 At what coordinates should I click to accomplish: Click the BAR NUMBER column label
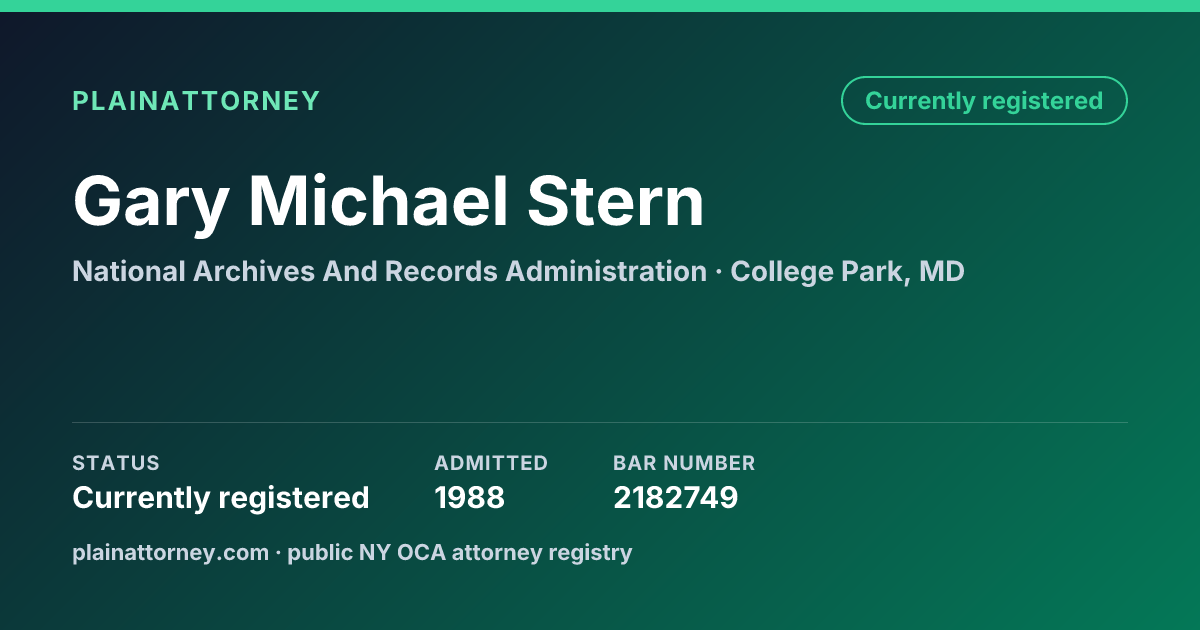(x=684, y=463)
